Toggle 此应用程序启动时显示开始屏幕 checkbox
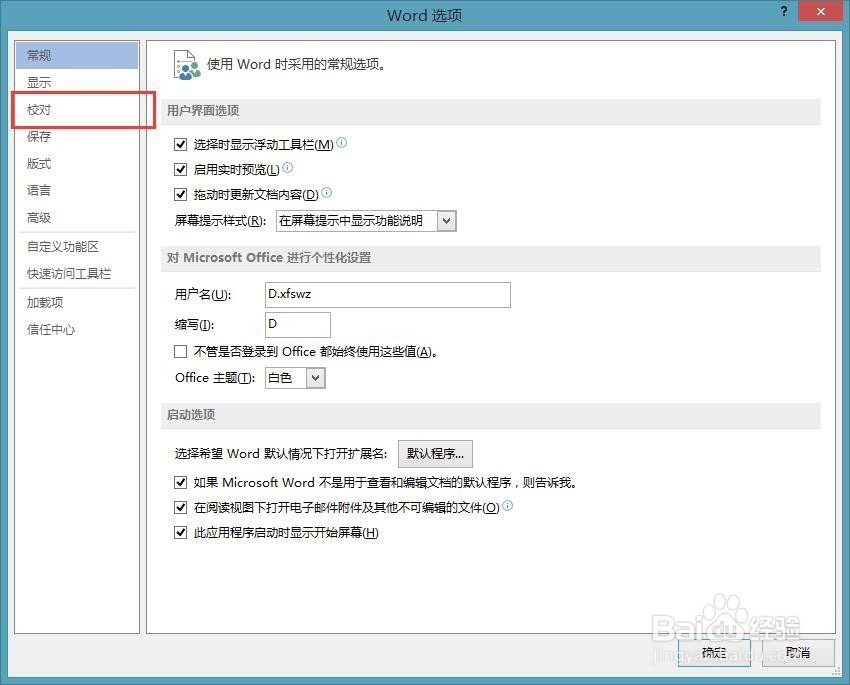 [181, 533]
